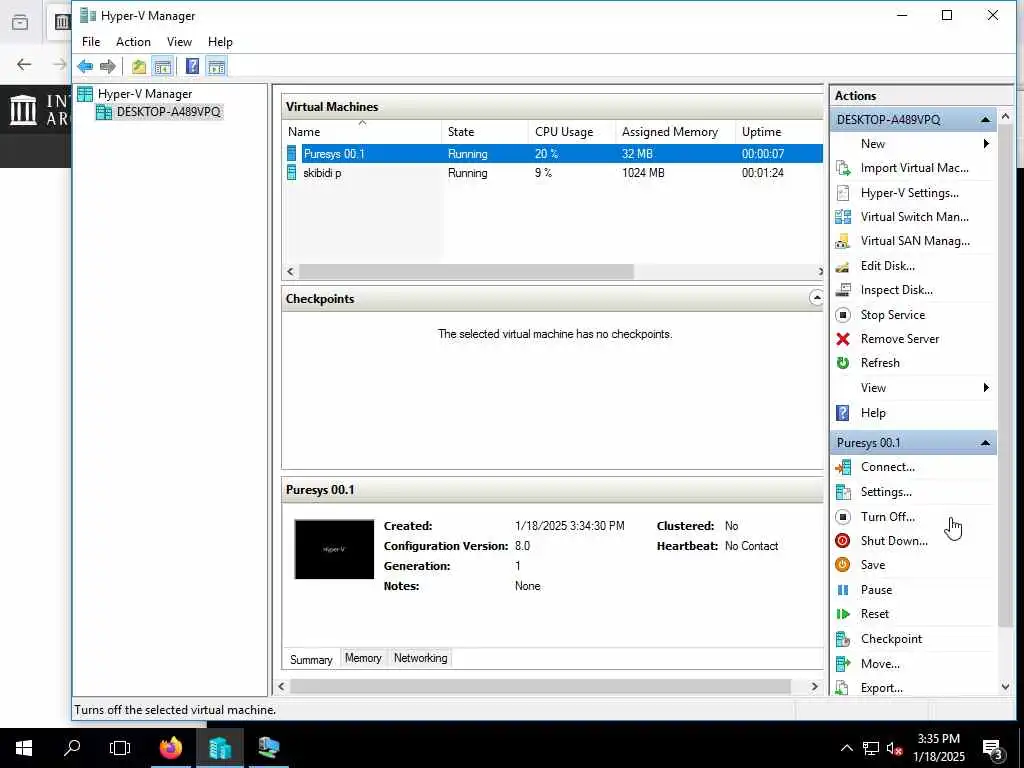Open Firefox from the taskbar

171,748
